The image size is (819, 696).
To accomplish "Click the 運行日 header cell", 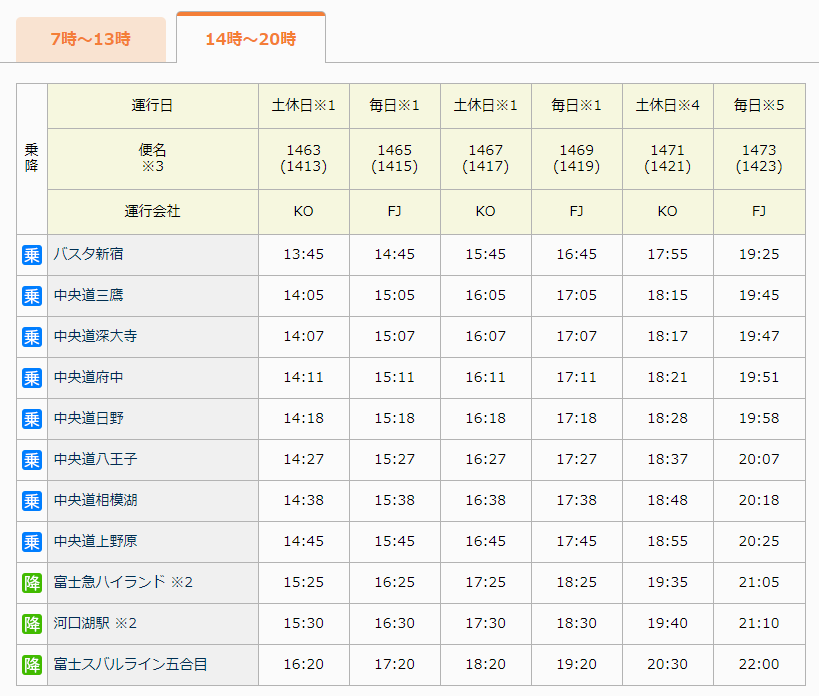I will click(x=153, y=106).
